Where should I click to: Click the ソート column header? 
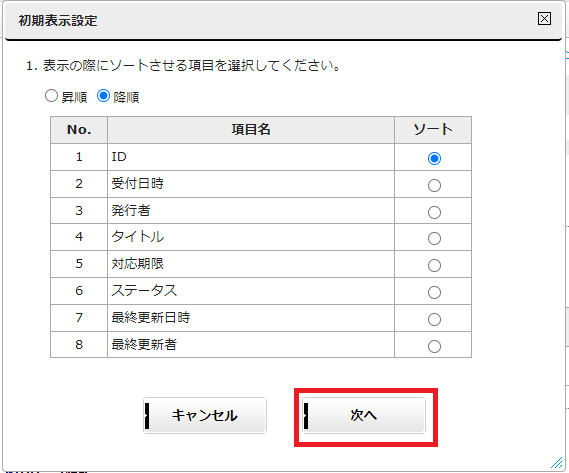(x=433, y=130)
